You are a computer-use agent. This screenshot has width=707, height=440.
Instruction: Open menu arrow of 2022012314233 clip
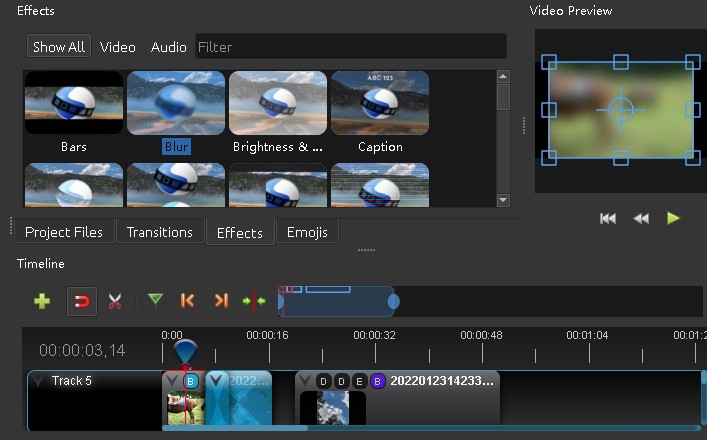click(x=305, y=381)
